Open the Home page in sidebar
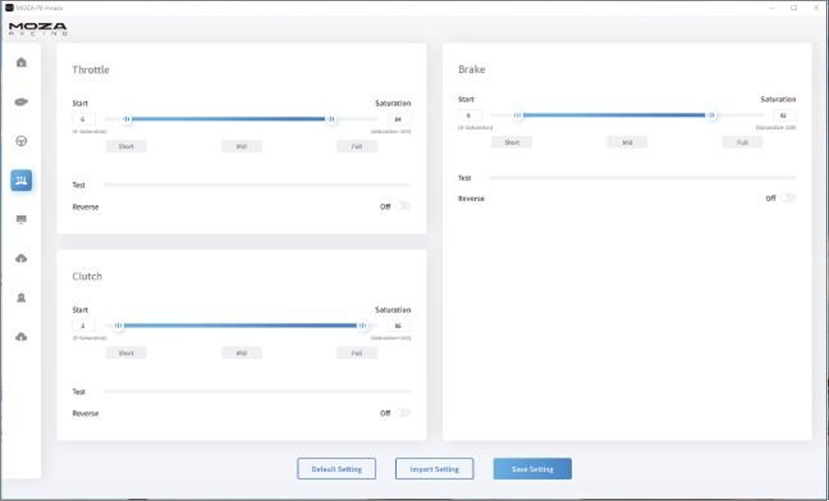Viewport: 829px width, 501px height. (22, 62)
